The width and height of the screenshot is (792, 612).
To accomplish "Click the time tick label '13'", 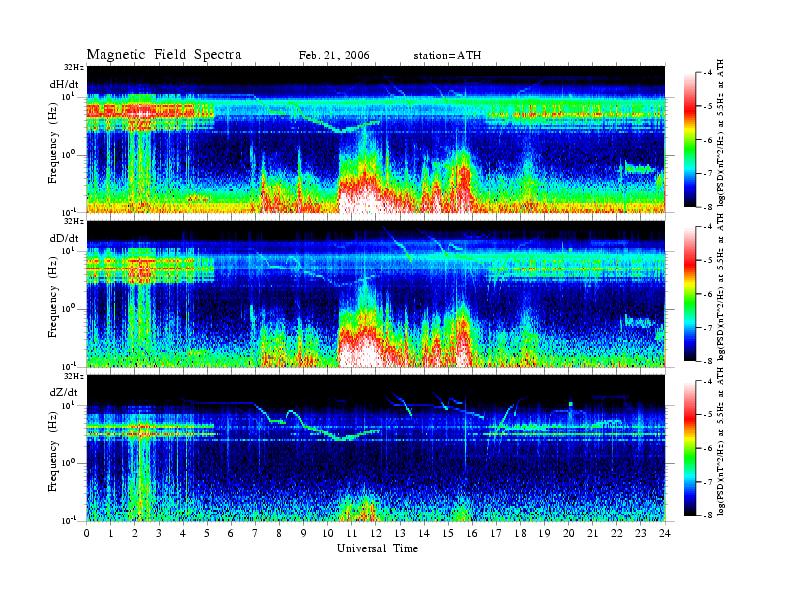I will pos(400,534).
